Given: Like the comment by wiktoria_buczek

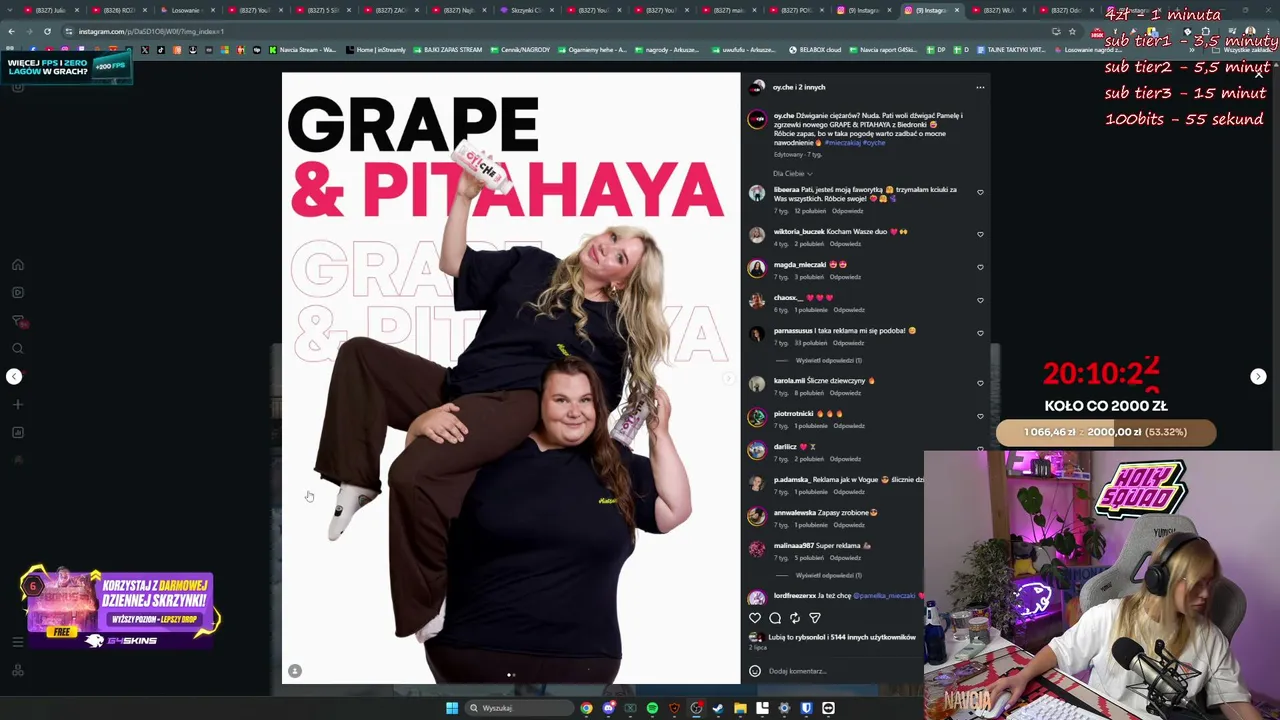Looking at the screenshot, I should coord(980,234).
